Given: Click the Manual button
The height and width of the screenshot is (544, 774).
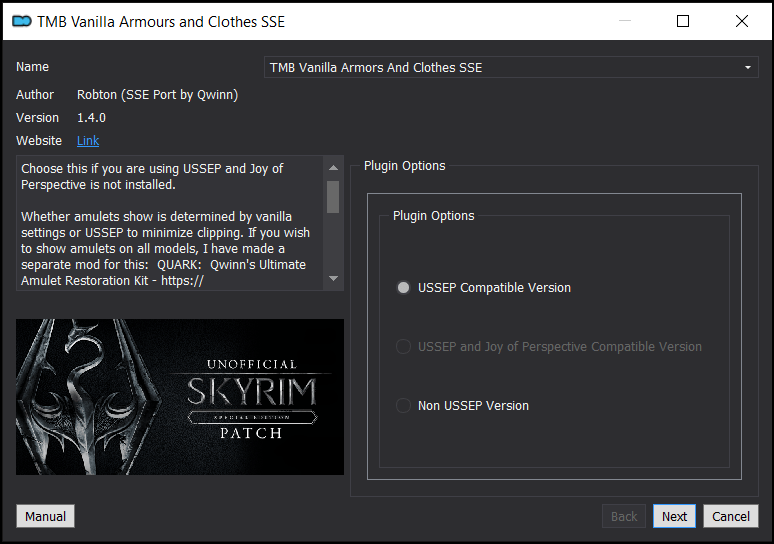Looking at the screenshot, I should (45, 516).
